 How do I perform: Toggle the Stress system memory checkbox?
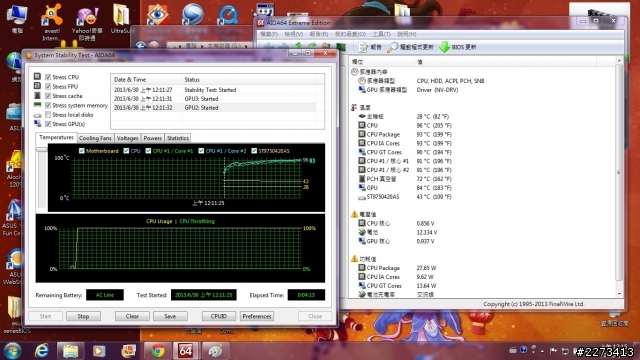48,105
